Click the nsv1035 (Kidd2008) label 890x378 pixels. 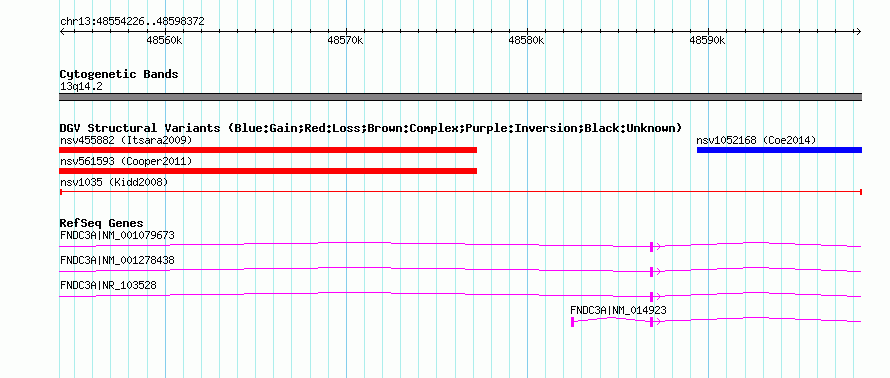pos(114,182)
